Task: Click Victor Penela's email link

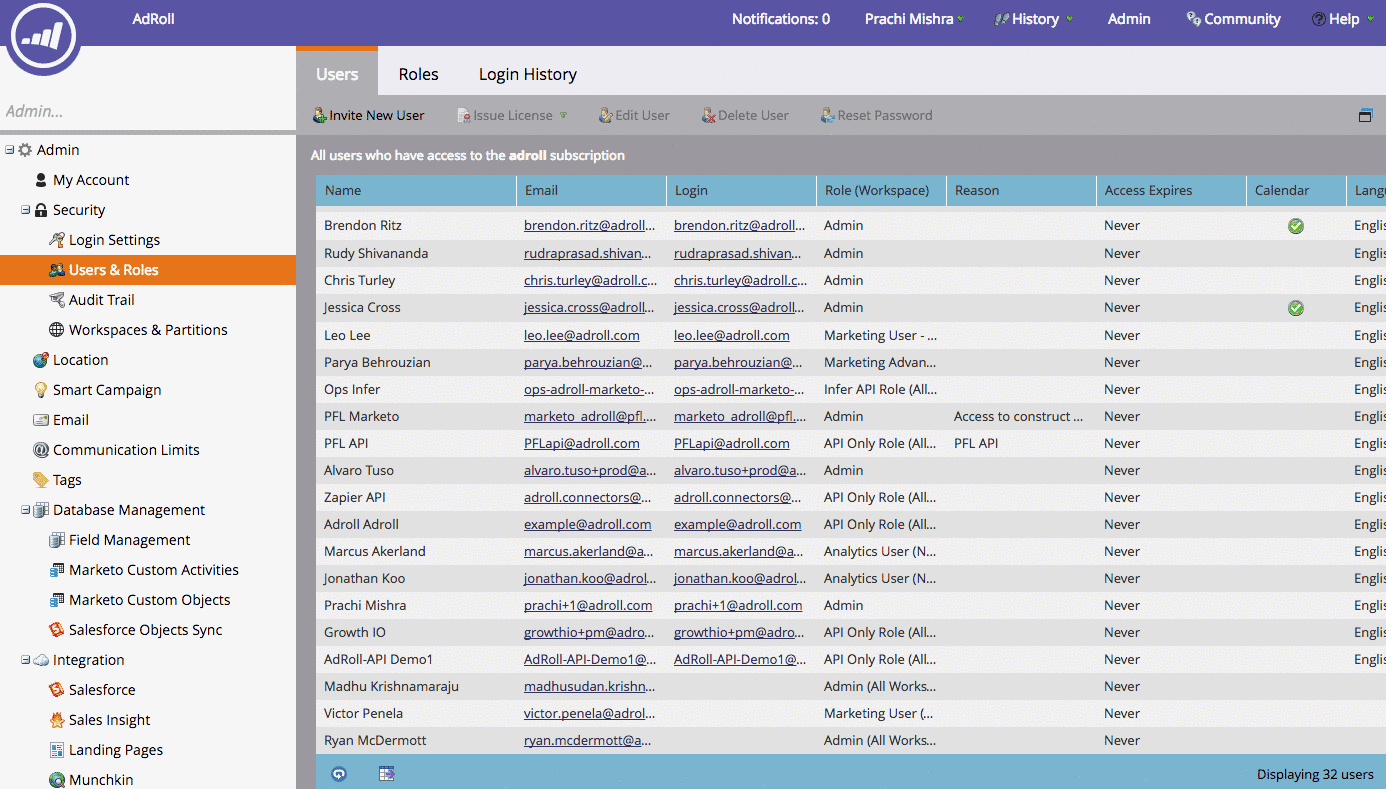Action: point(591,713)
